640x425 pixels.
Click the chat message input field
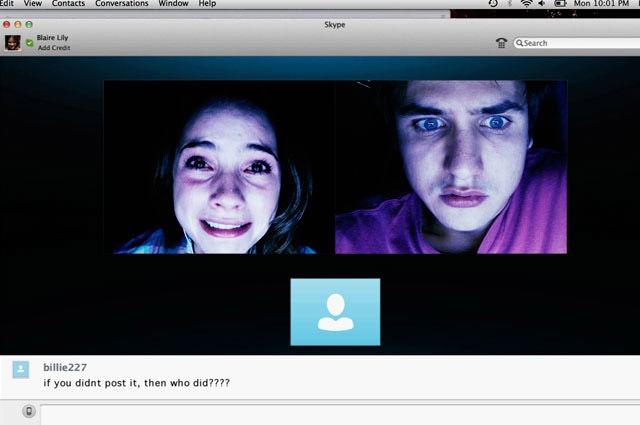[x=340, y=416]
